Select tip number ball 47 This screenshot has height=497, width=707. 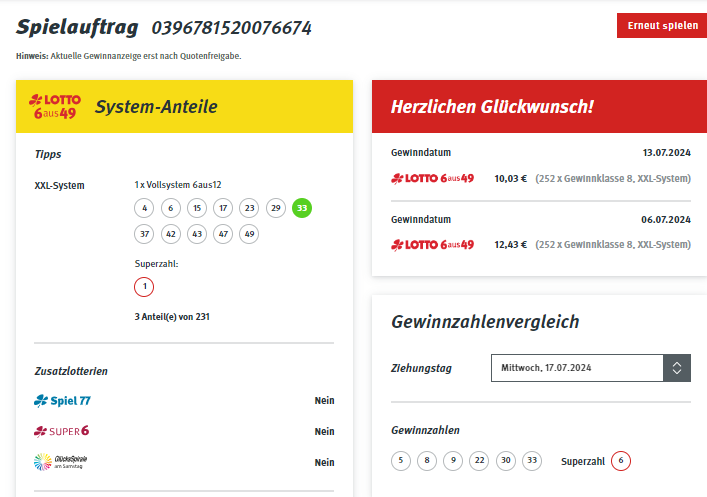223,234
